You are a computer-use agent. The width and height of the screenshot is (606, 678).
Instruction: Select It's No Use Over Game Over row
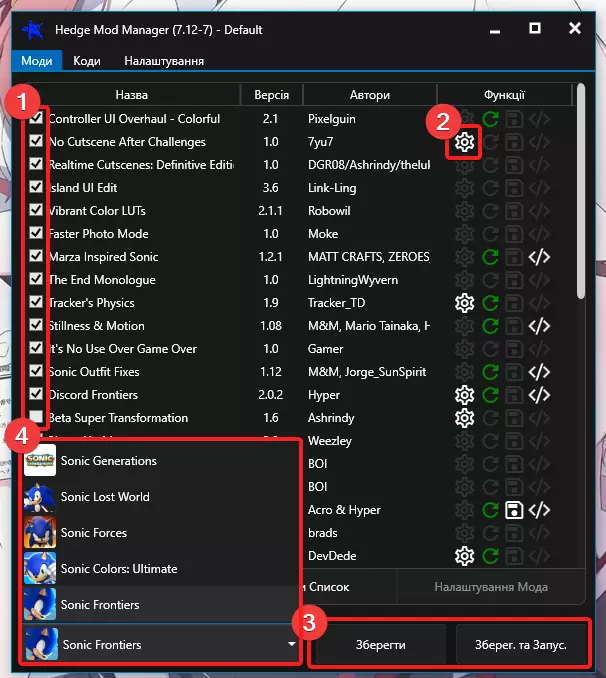[x=300, y=349]
